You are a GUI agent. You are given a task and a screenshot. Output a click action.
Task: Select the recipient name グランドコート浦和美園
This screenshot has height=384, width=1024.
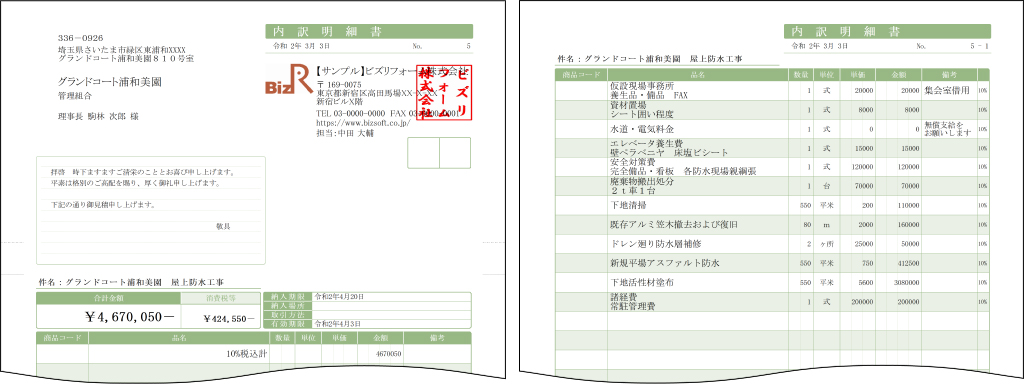tap(110, 82)
